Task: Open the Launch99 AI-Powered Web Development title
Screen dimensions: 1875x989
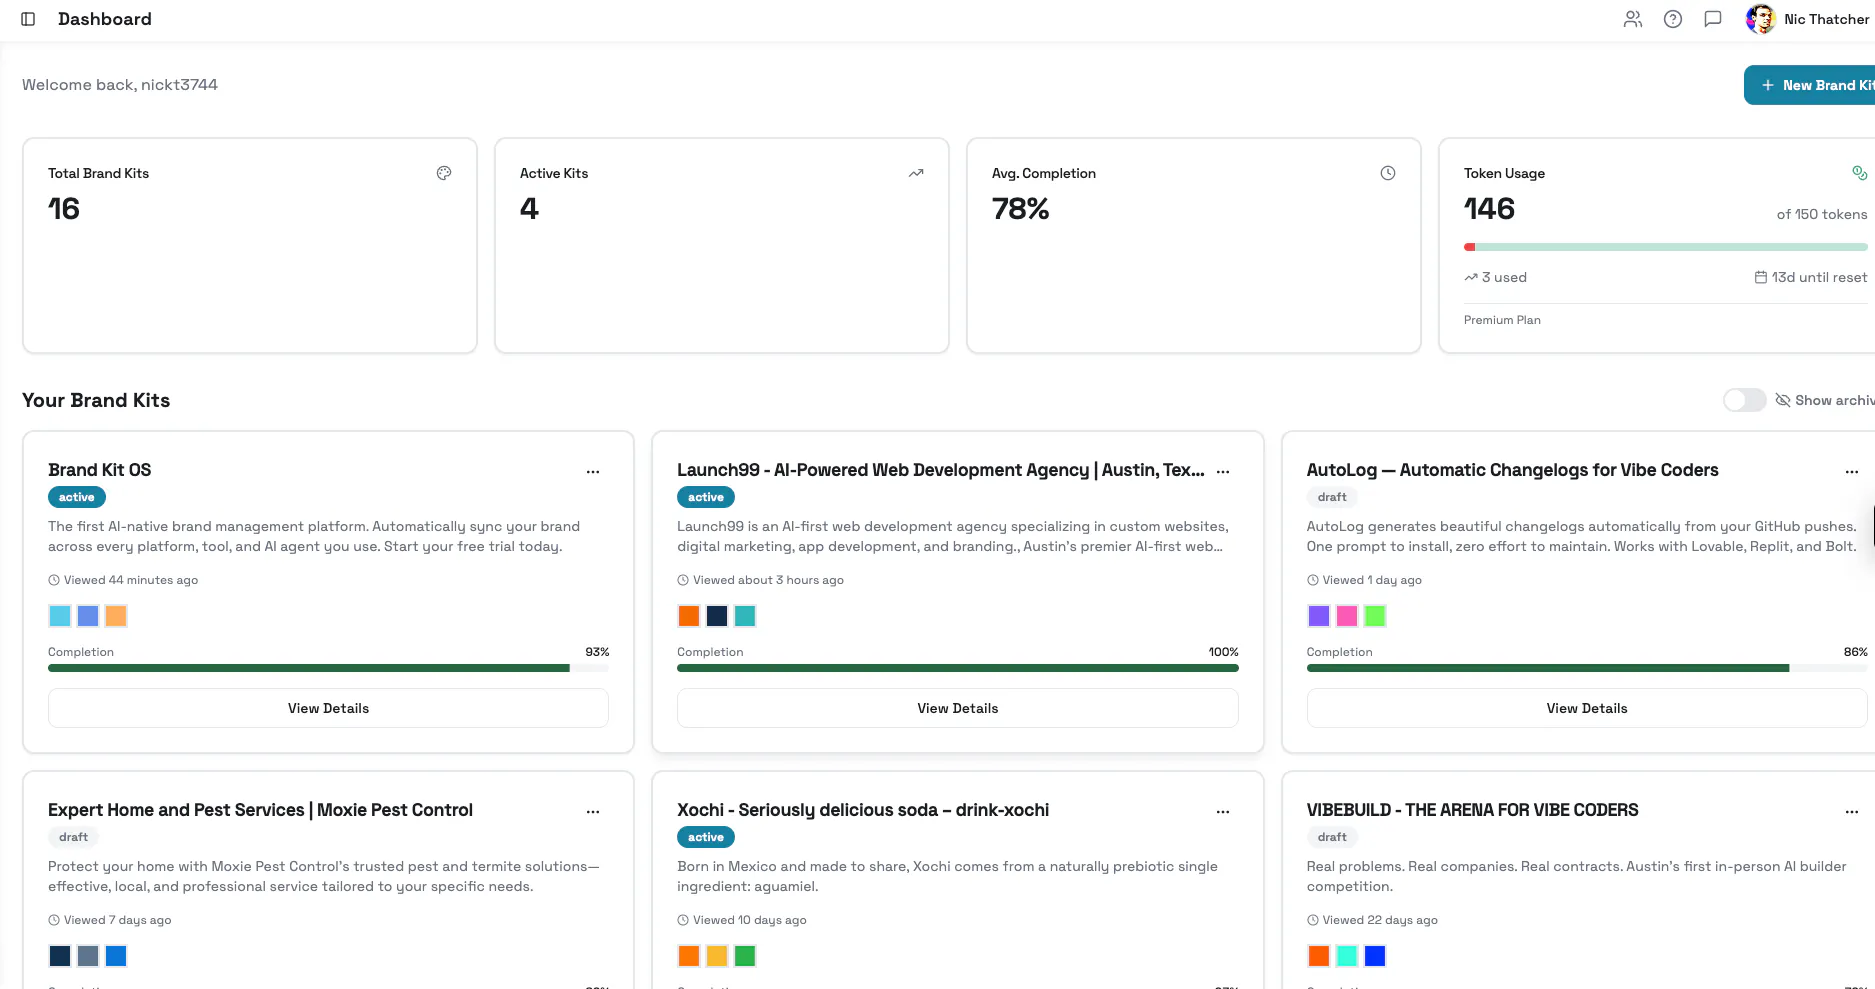Action: click(x=941, y=470)
